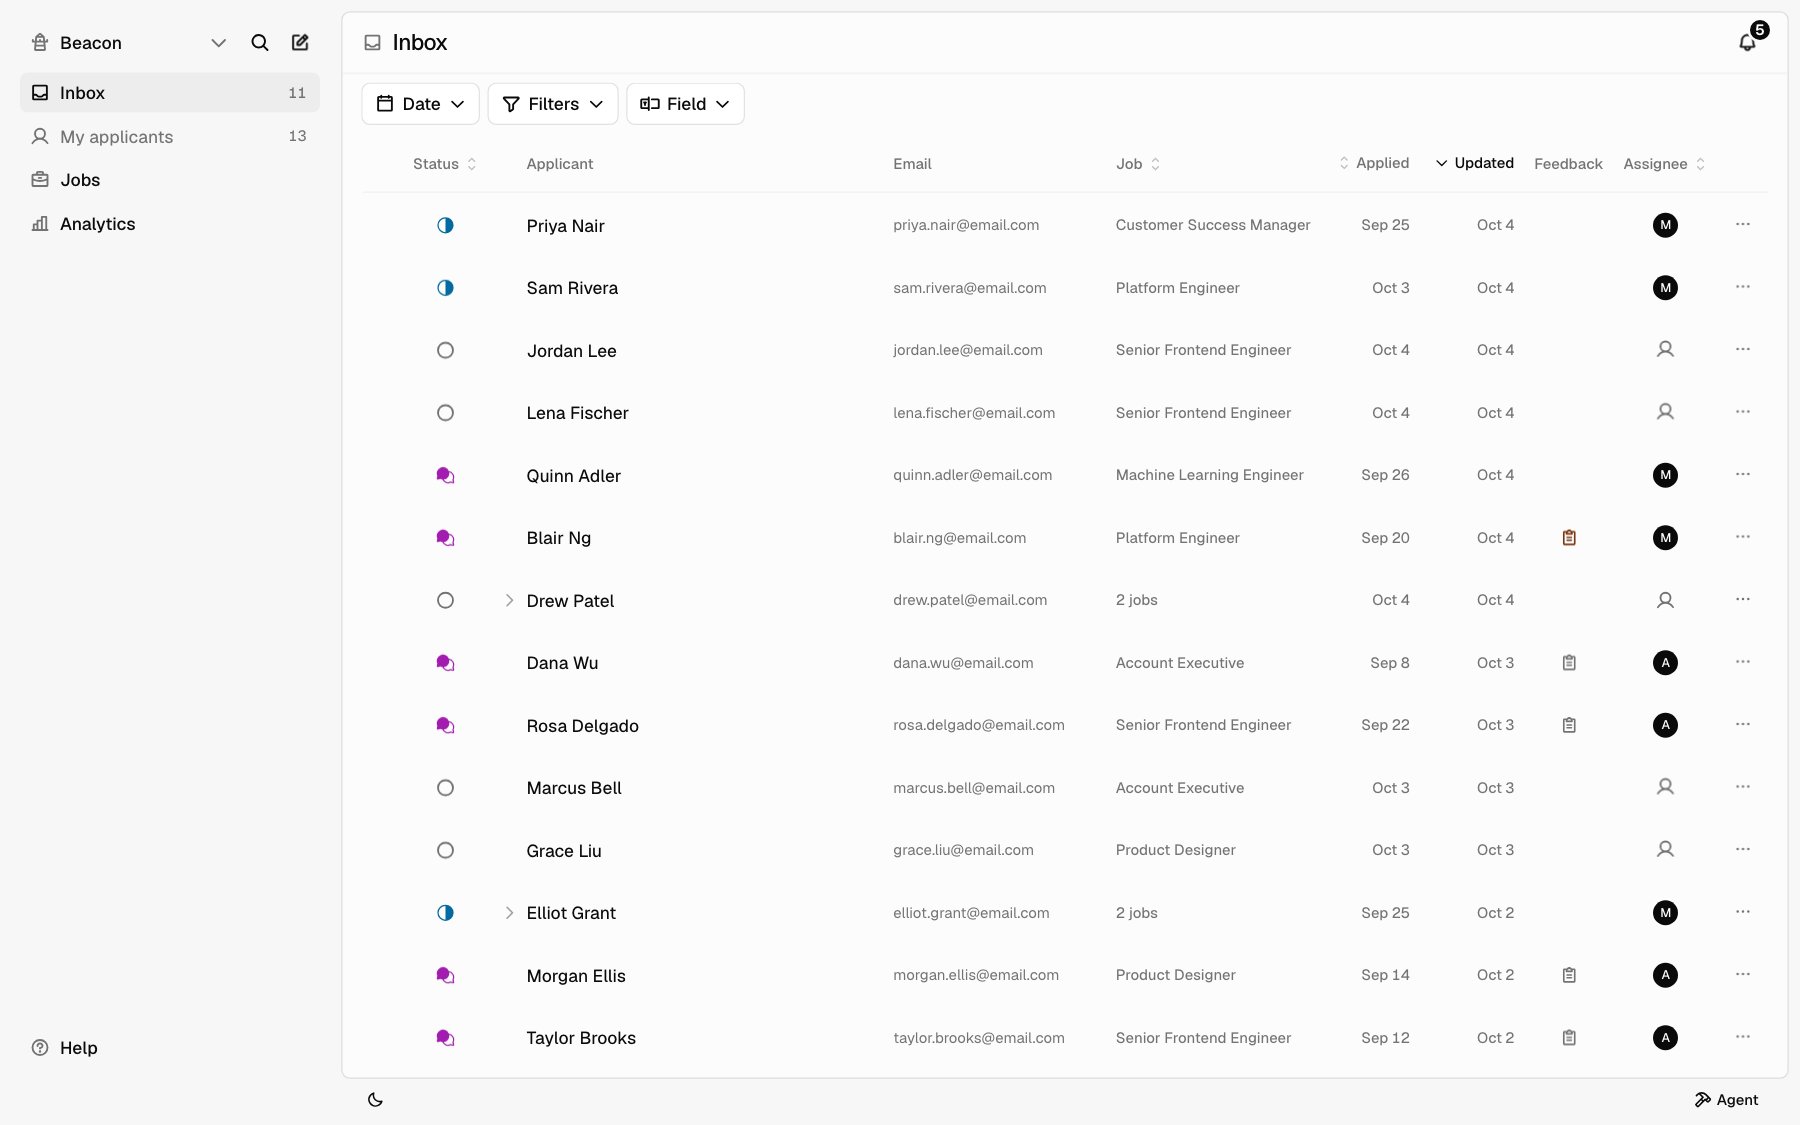1800x1125 pixels.
Task: Open more options for Taylor Brooks
Action: 1743,1037
